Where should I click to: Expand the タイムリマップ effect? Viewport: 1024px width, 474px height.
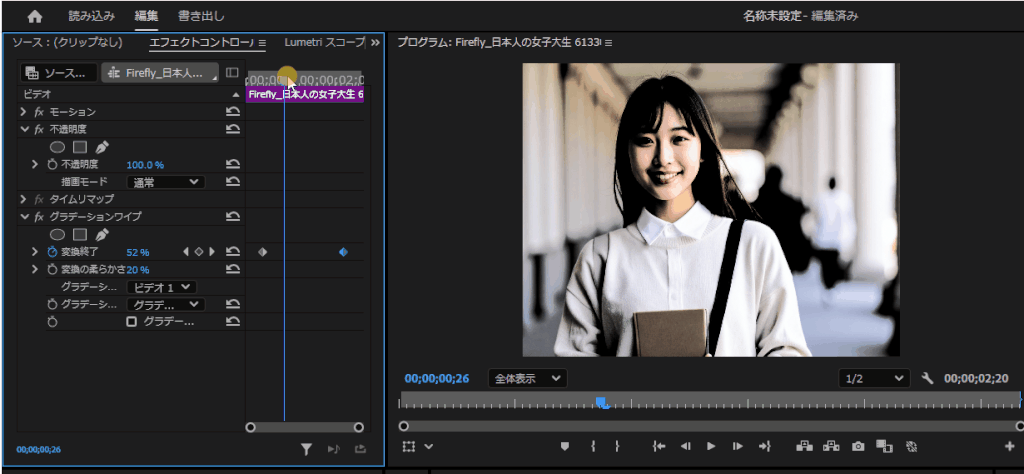click(24, 198)
